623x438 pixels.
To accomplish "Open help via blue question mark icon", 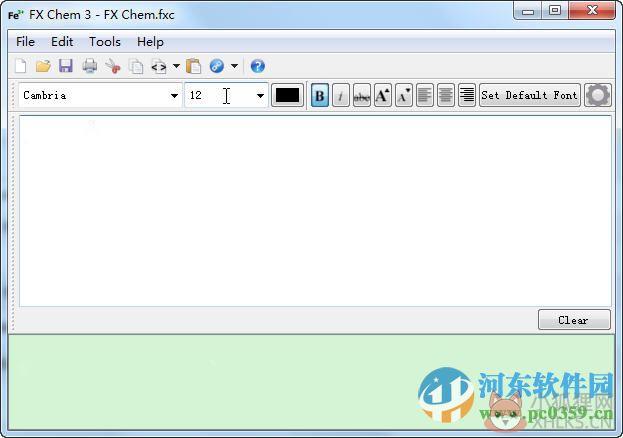I will pyautogui.click(x=257, y=66).
